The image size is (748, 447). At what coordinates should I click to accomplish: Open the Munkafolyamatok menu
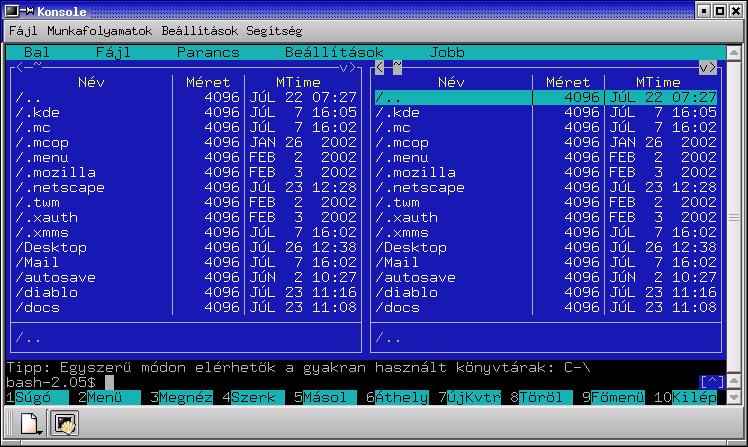(x=98, y=31)
